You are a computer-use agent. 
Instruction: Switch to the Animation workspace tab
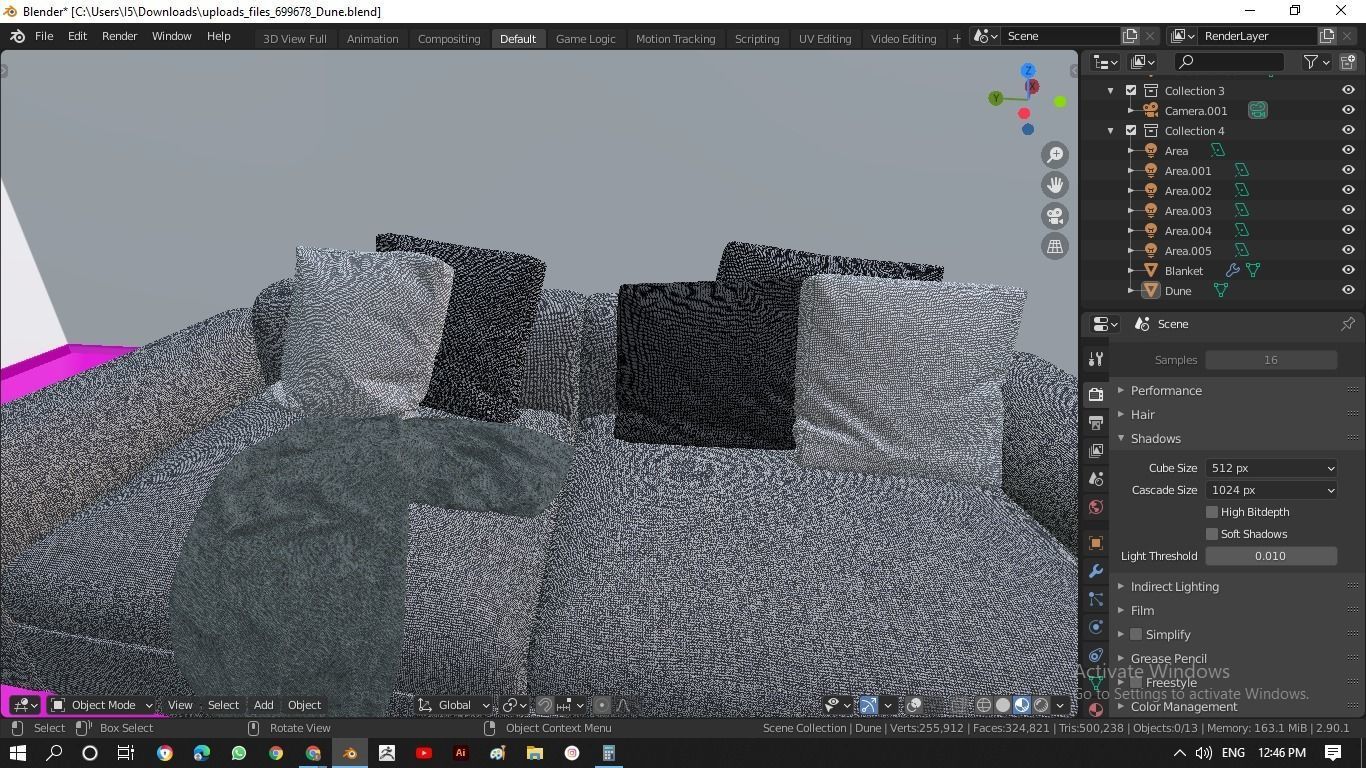(x=372, y=38)
